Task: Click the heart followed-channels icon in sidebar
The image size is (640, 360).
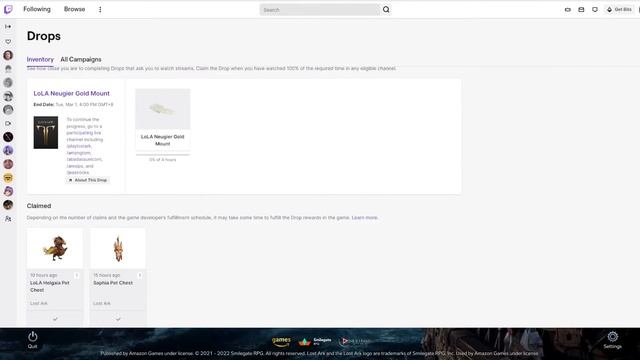Action: 8,42
